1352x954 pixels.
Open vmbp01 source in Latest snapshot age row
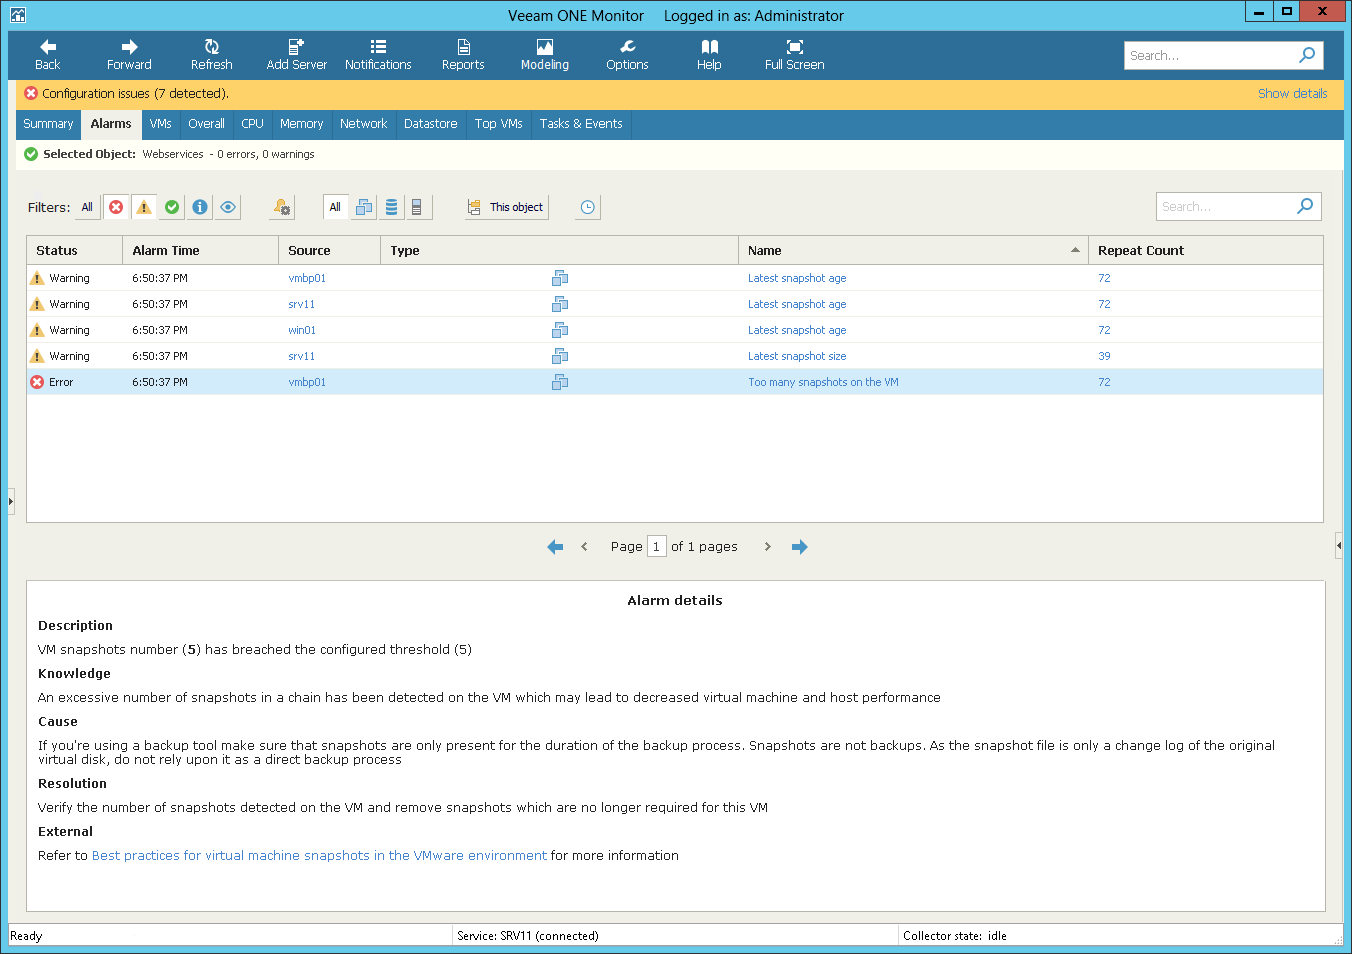[307, 278]
